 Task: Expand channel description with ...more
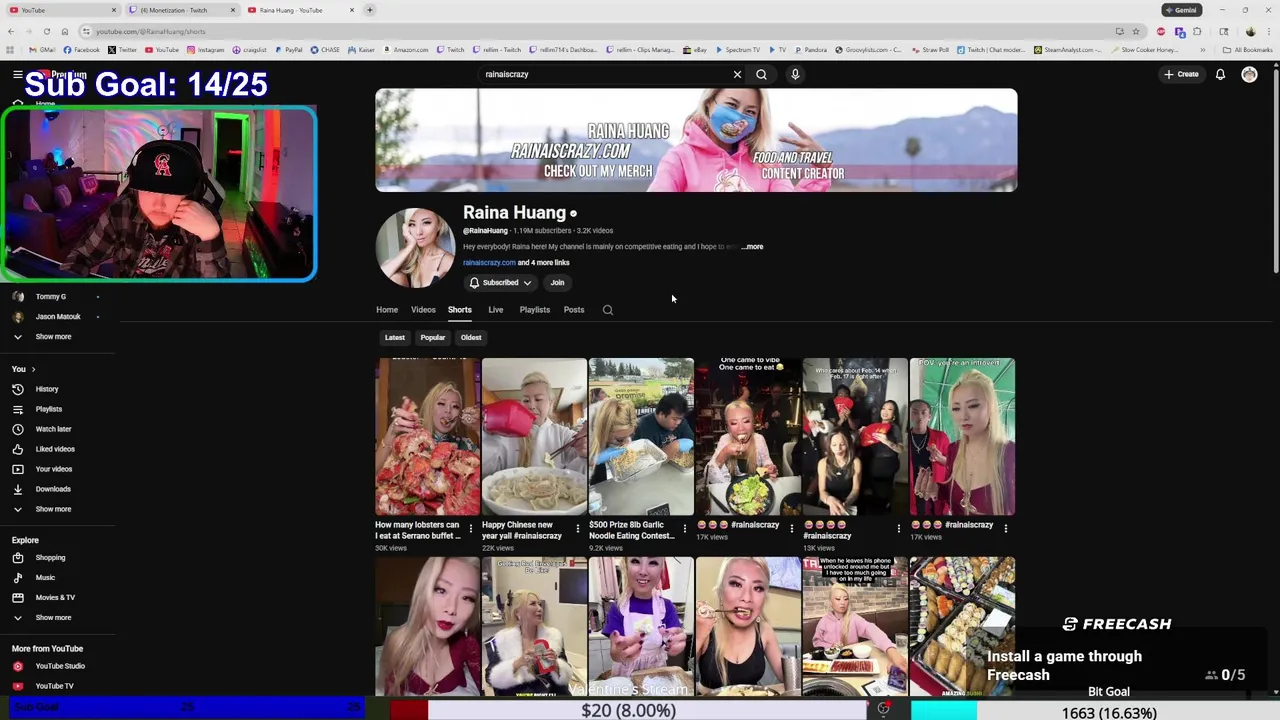(752, 247)
